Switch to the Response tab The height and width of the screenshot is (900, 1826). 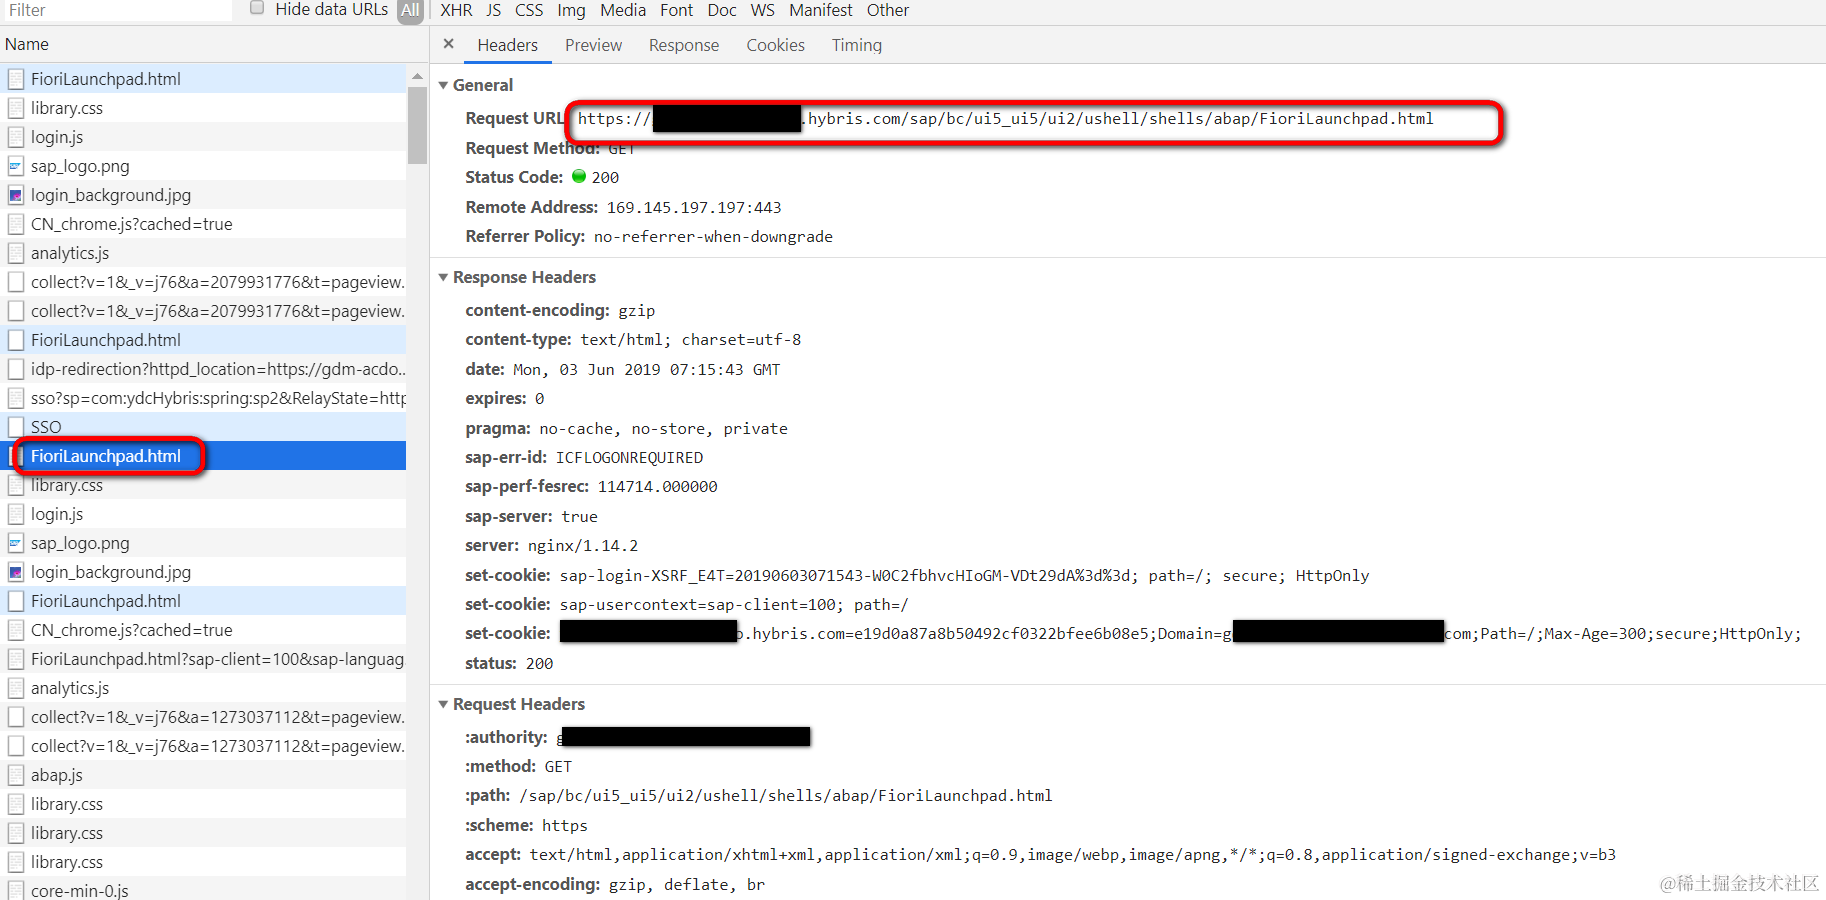pos(684,45)
